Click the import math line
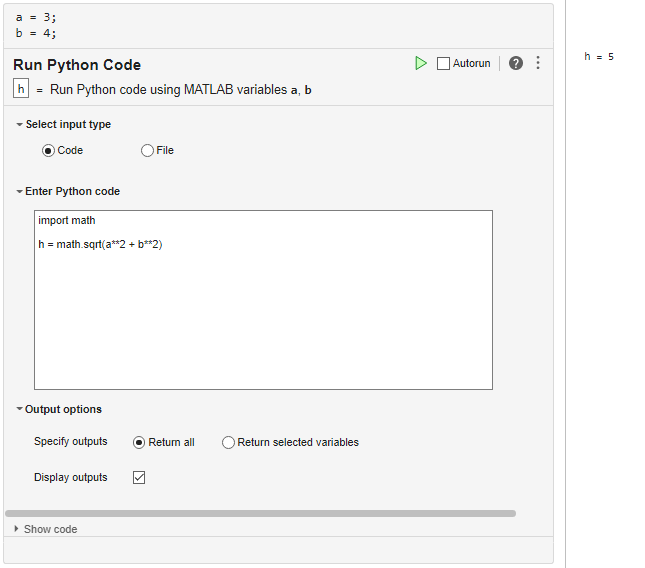This screenshot has height=568, width=645. (67, 220)
